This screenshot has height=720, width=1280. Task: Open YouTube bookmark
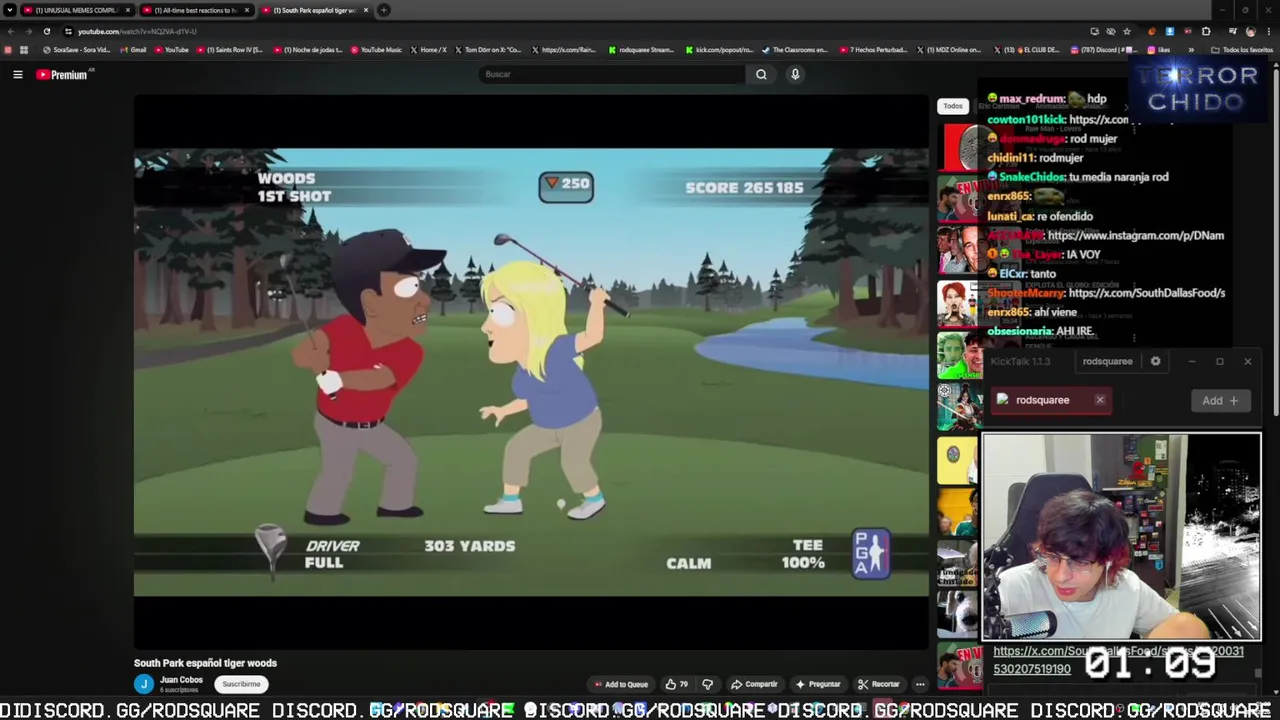pos(171,50)
